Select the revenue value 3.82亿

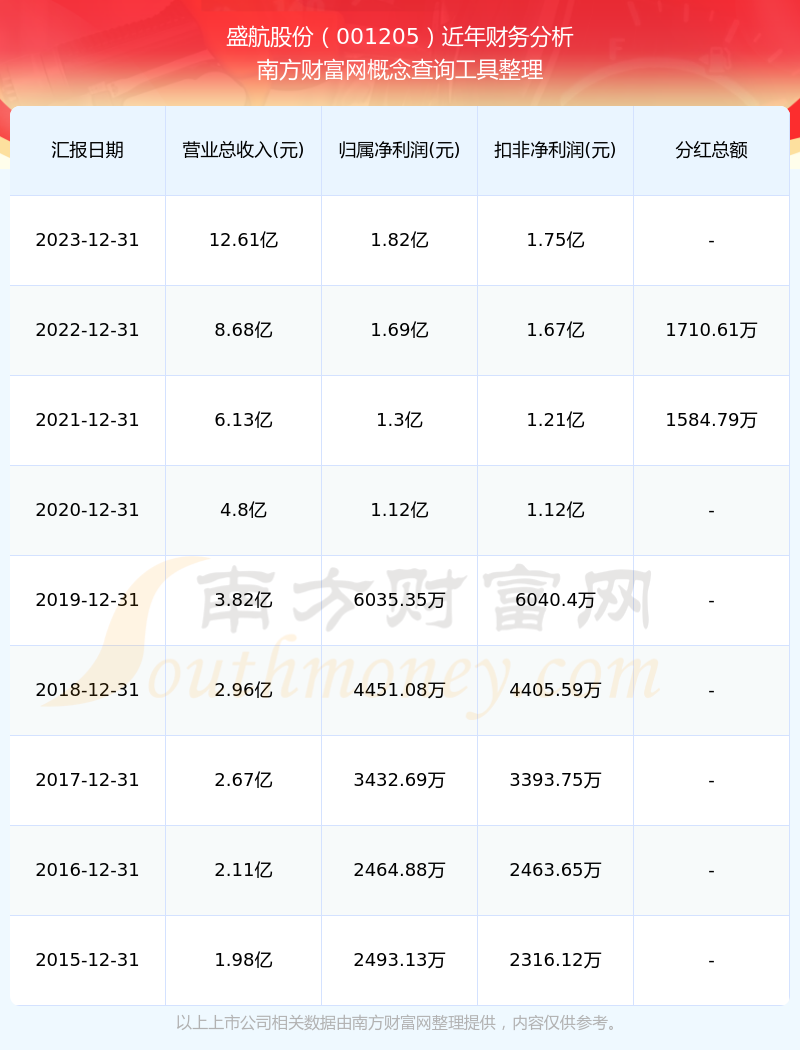(x=244, y=600)
